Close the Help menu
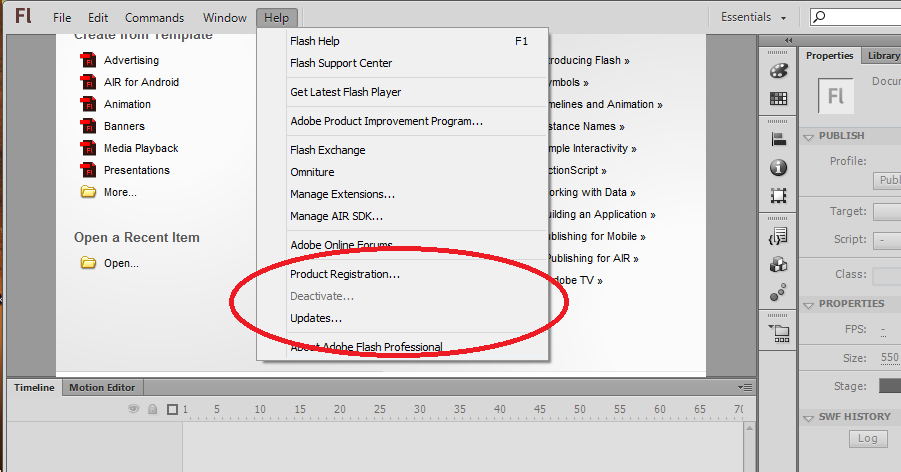The image size is (901, 472). (x=276, y=18)
